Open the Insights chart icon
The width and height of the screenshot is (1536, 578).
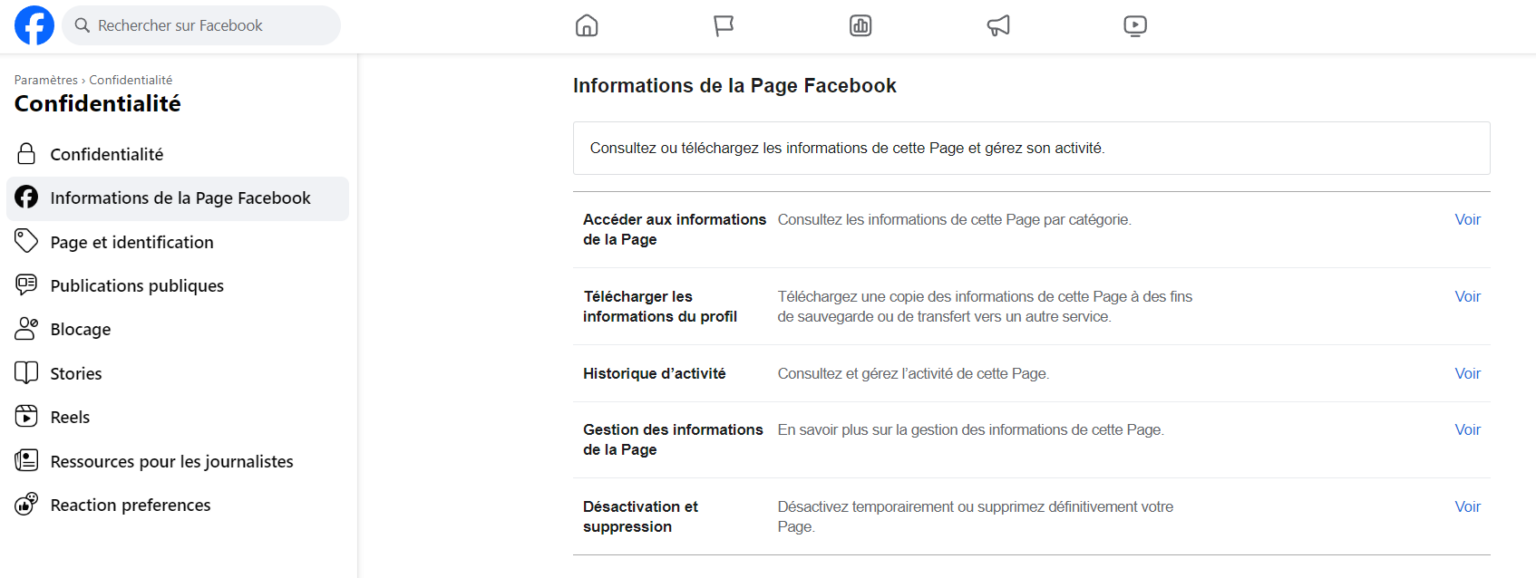click(x=861, y=26)
